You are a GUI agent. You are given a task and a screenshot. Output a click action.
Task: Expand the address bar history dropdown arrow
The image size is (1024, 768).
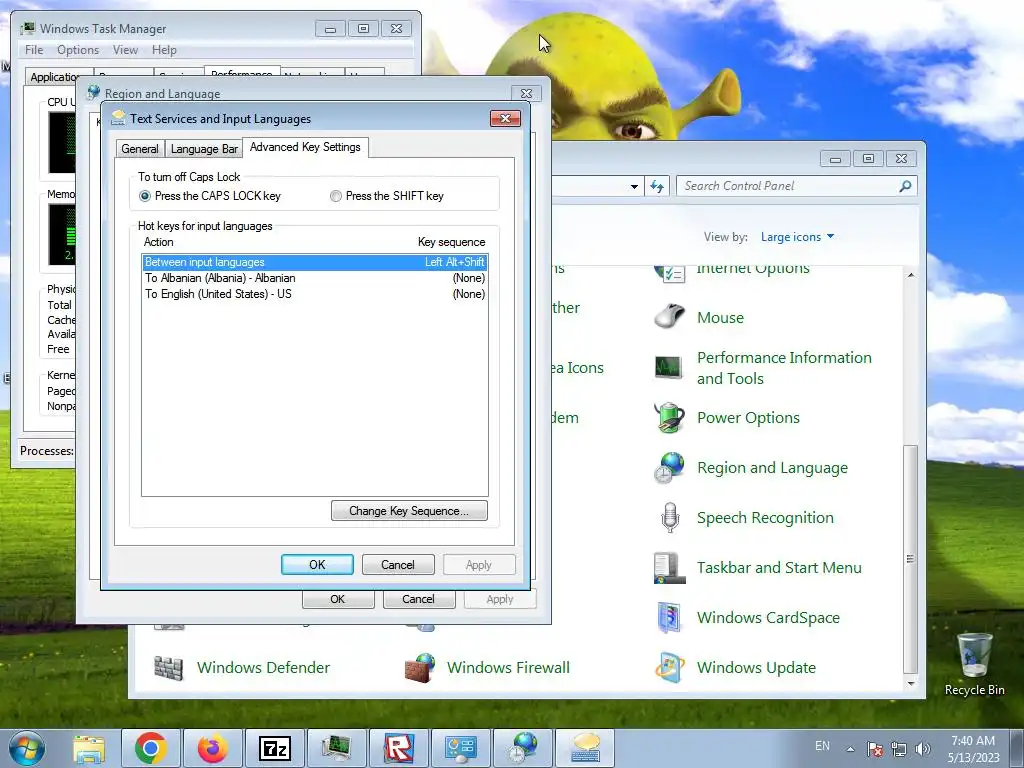pos(633,187)
